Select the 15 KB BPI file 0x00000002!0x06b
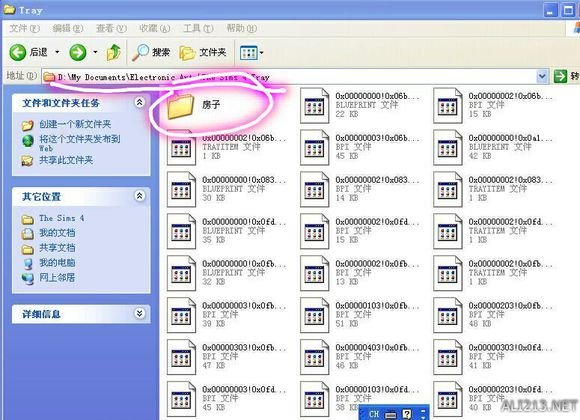The height and width of the screenshot is (420, 580). [x=448, y=106]
